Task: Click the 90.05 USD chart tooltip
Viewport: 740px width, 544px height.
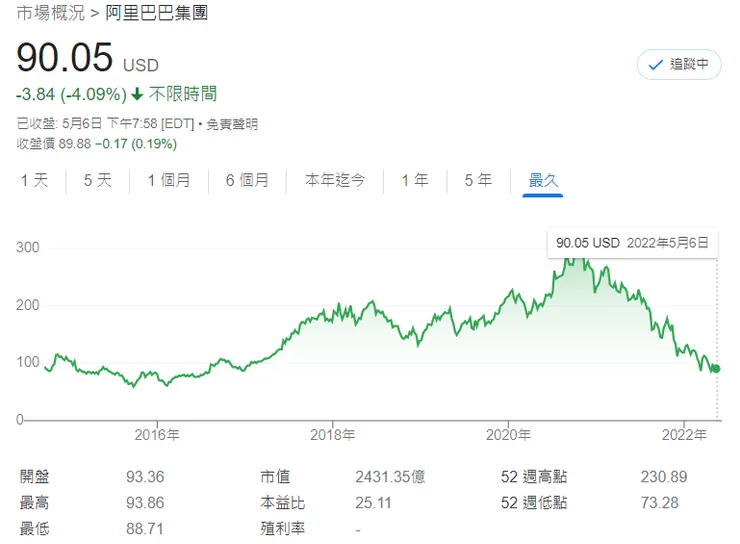Action: tap(632, 243)
